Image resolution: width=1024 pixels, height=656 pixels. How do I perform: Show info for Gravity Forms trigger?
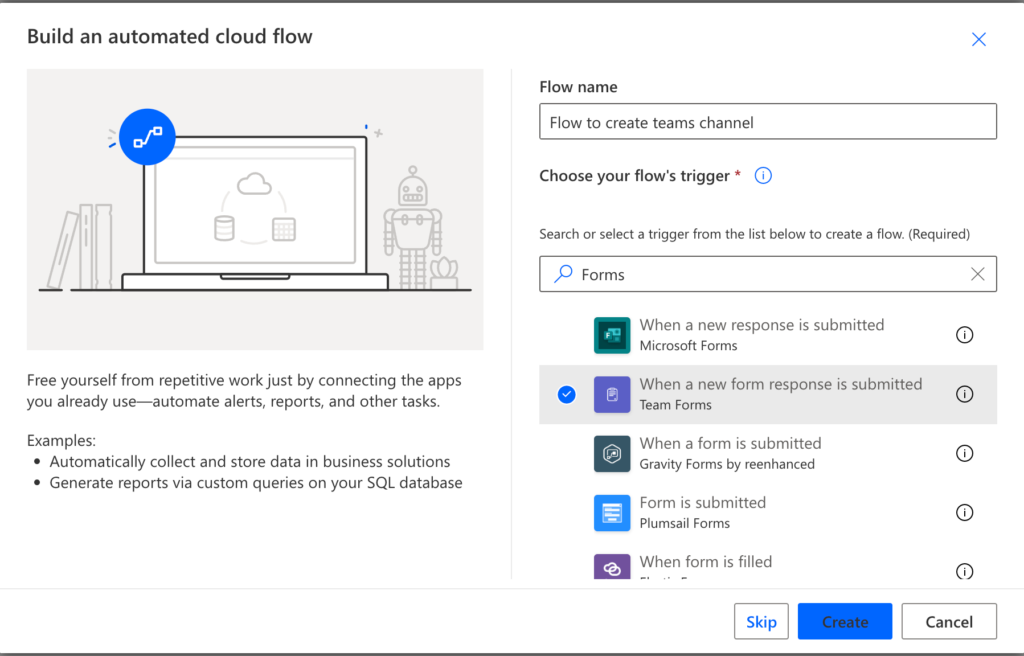965,453
